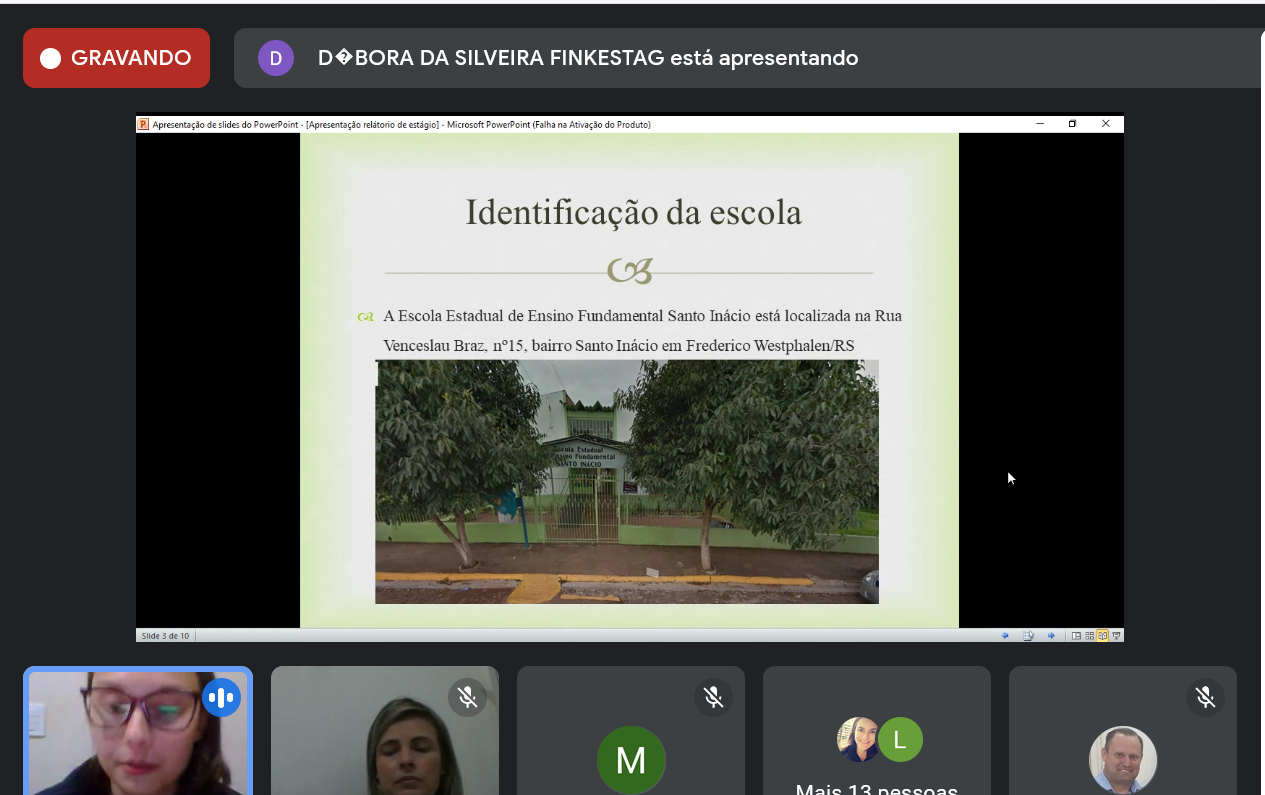Click the Slide 3 de 10 status text

(x=165, y=635)
